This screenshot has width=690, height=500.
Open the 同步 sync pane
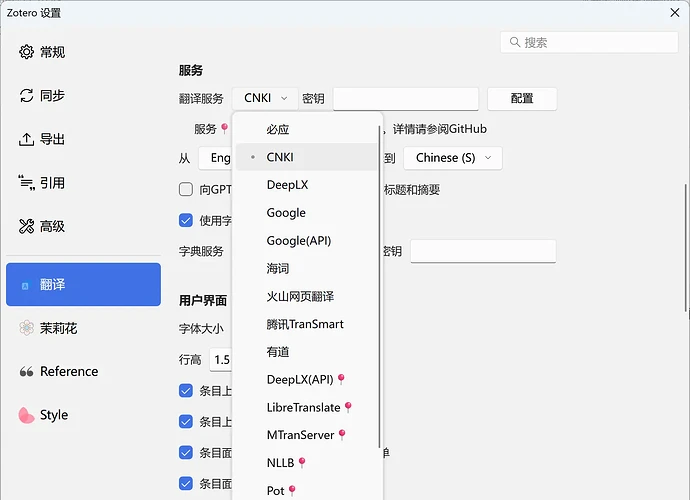84,96
